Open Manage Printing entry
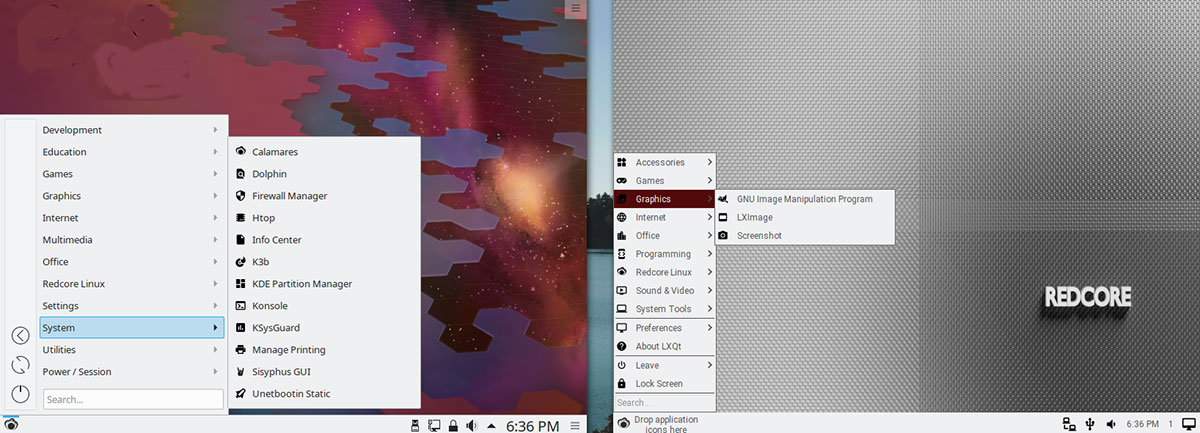This screenshot has height=433, width=1200. 324,350
